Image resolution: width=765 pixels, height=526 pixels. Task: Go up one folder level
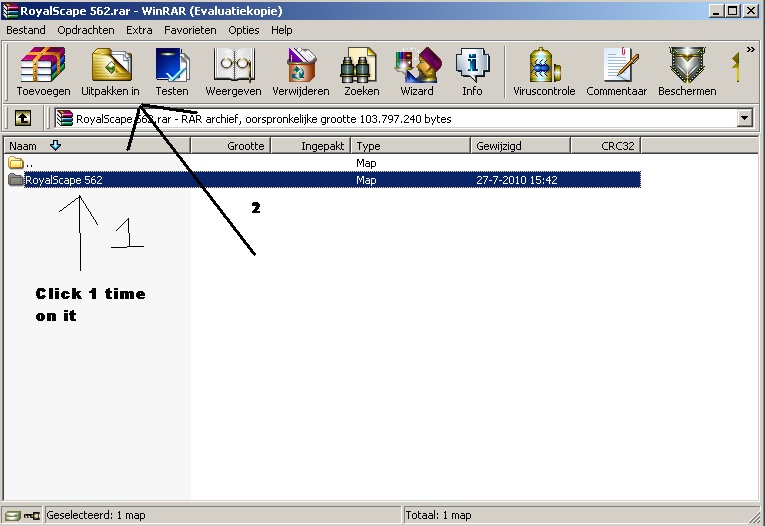tap(23, 118)
